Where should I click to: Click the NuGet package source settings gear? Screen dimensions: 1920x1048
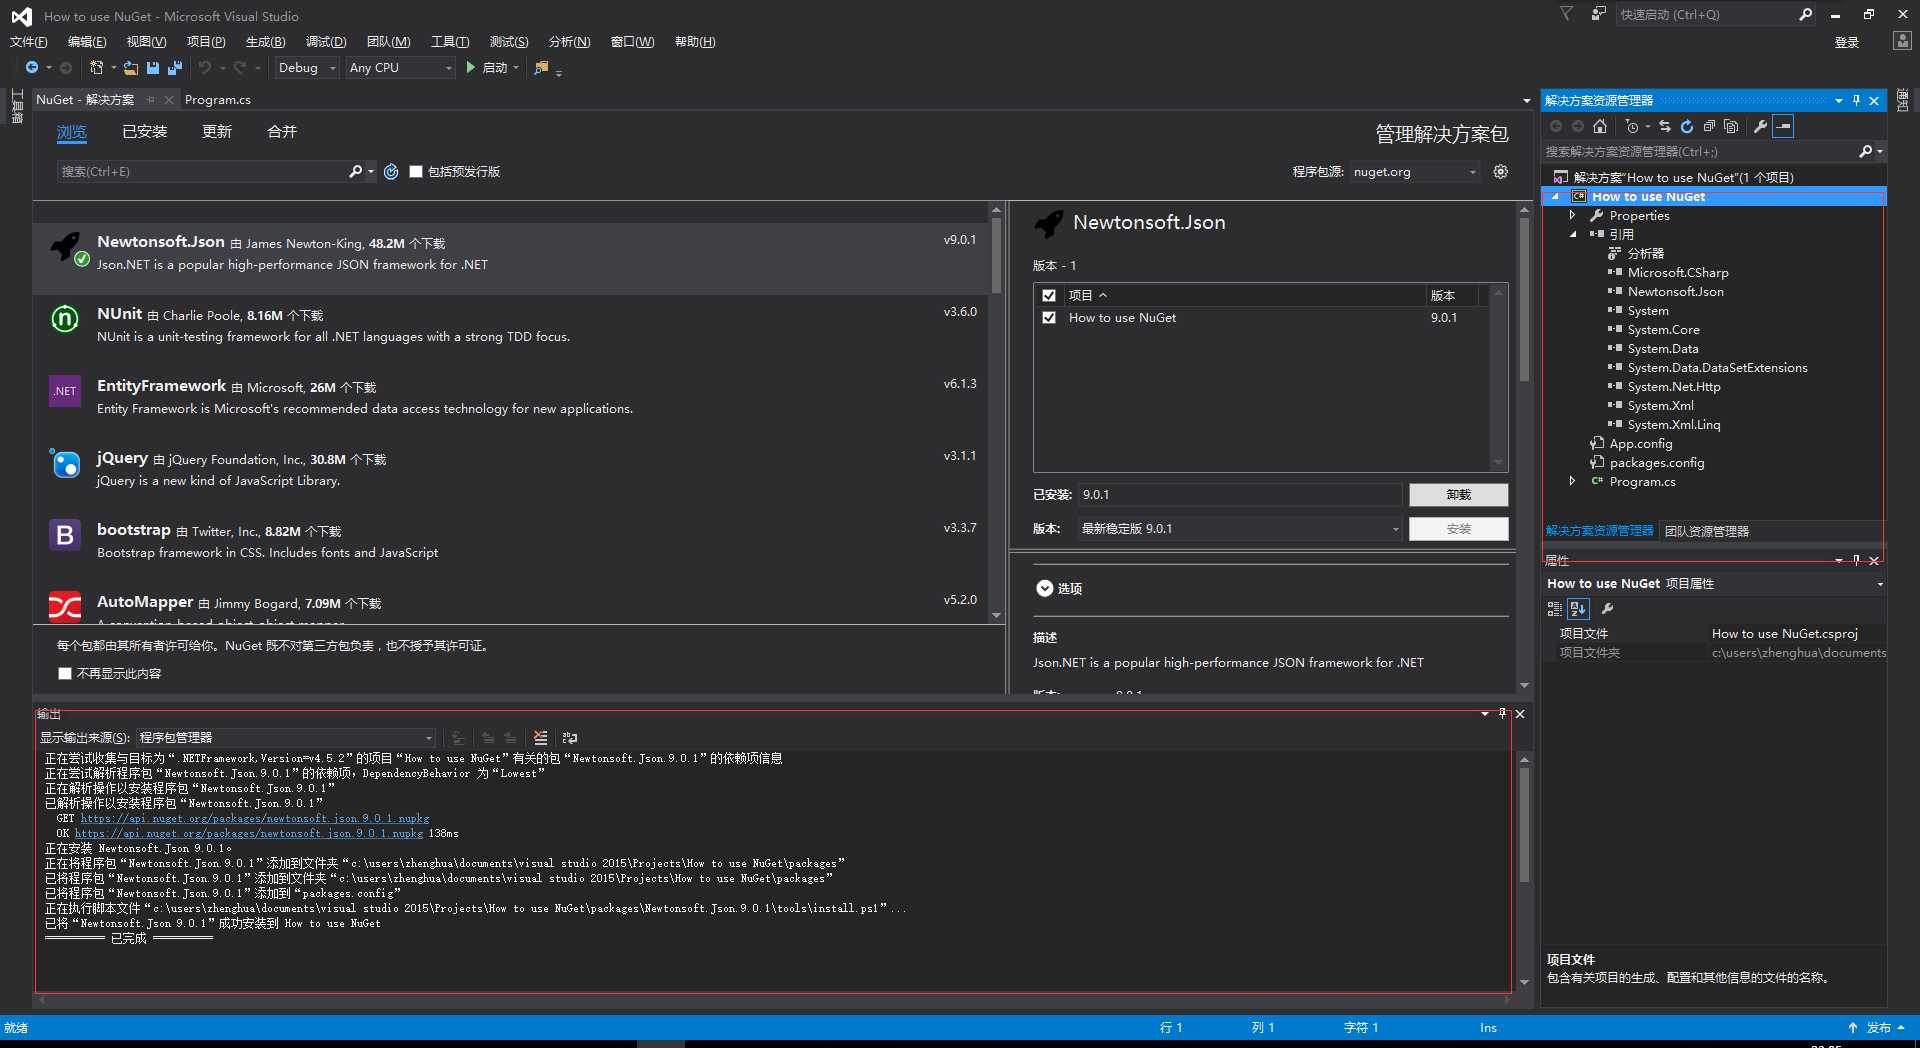[x=1501, y=172]
